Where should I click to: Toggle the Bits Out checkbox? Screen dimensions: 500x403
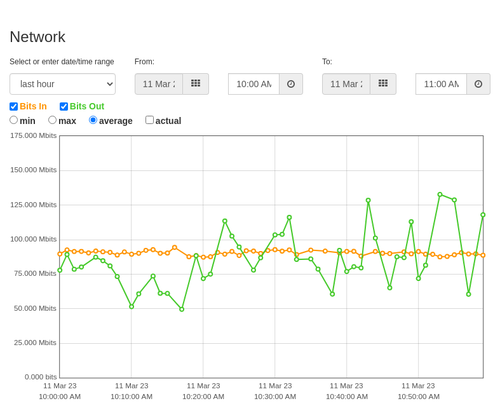64,106
